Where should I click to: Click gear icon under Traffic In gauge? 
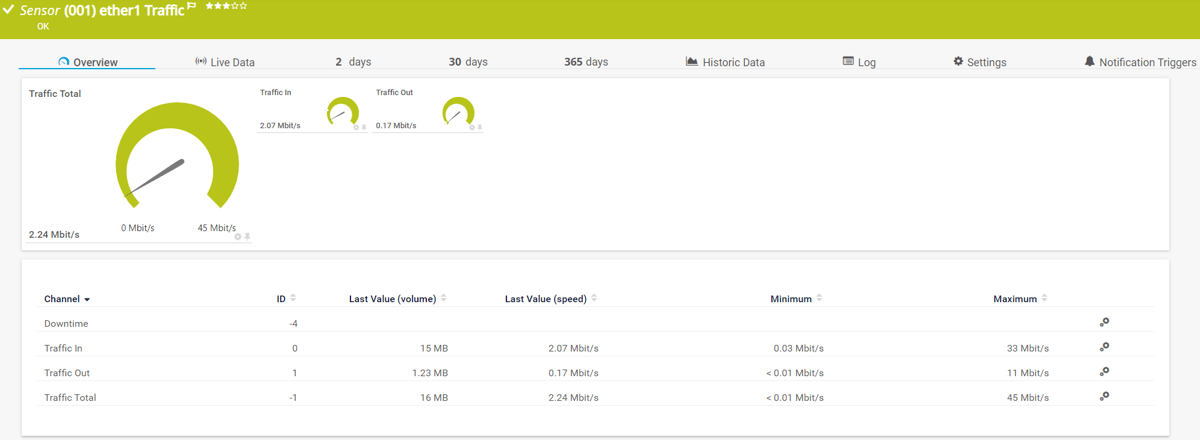pyautogui.click(x=356, y=127)
